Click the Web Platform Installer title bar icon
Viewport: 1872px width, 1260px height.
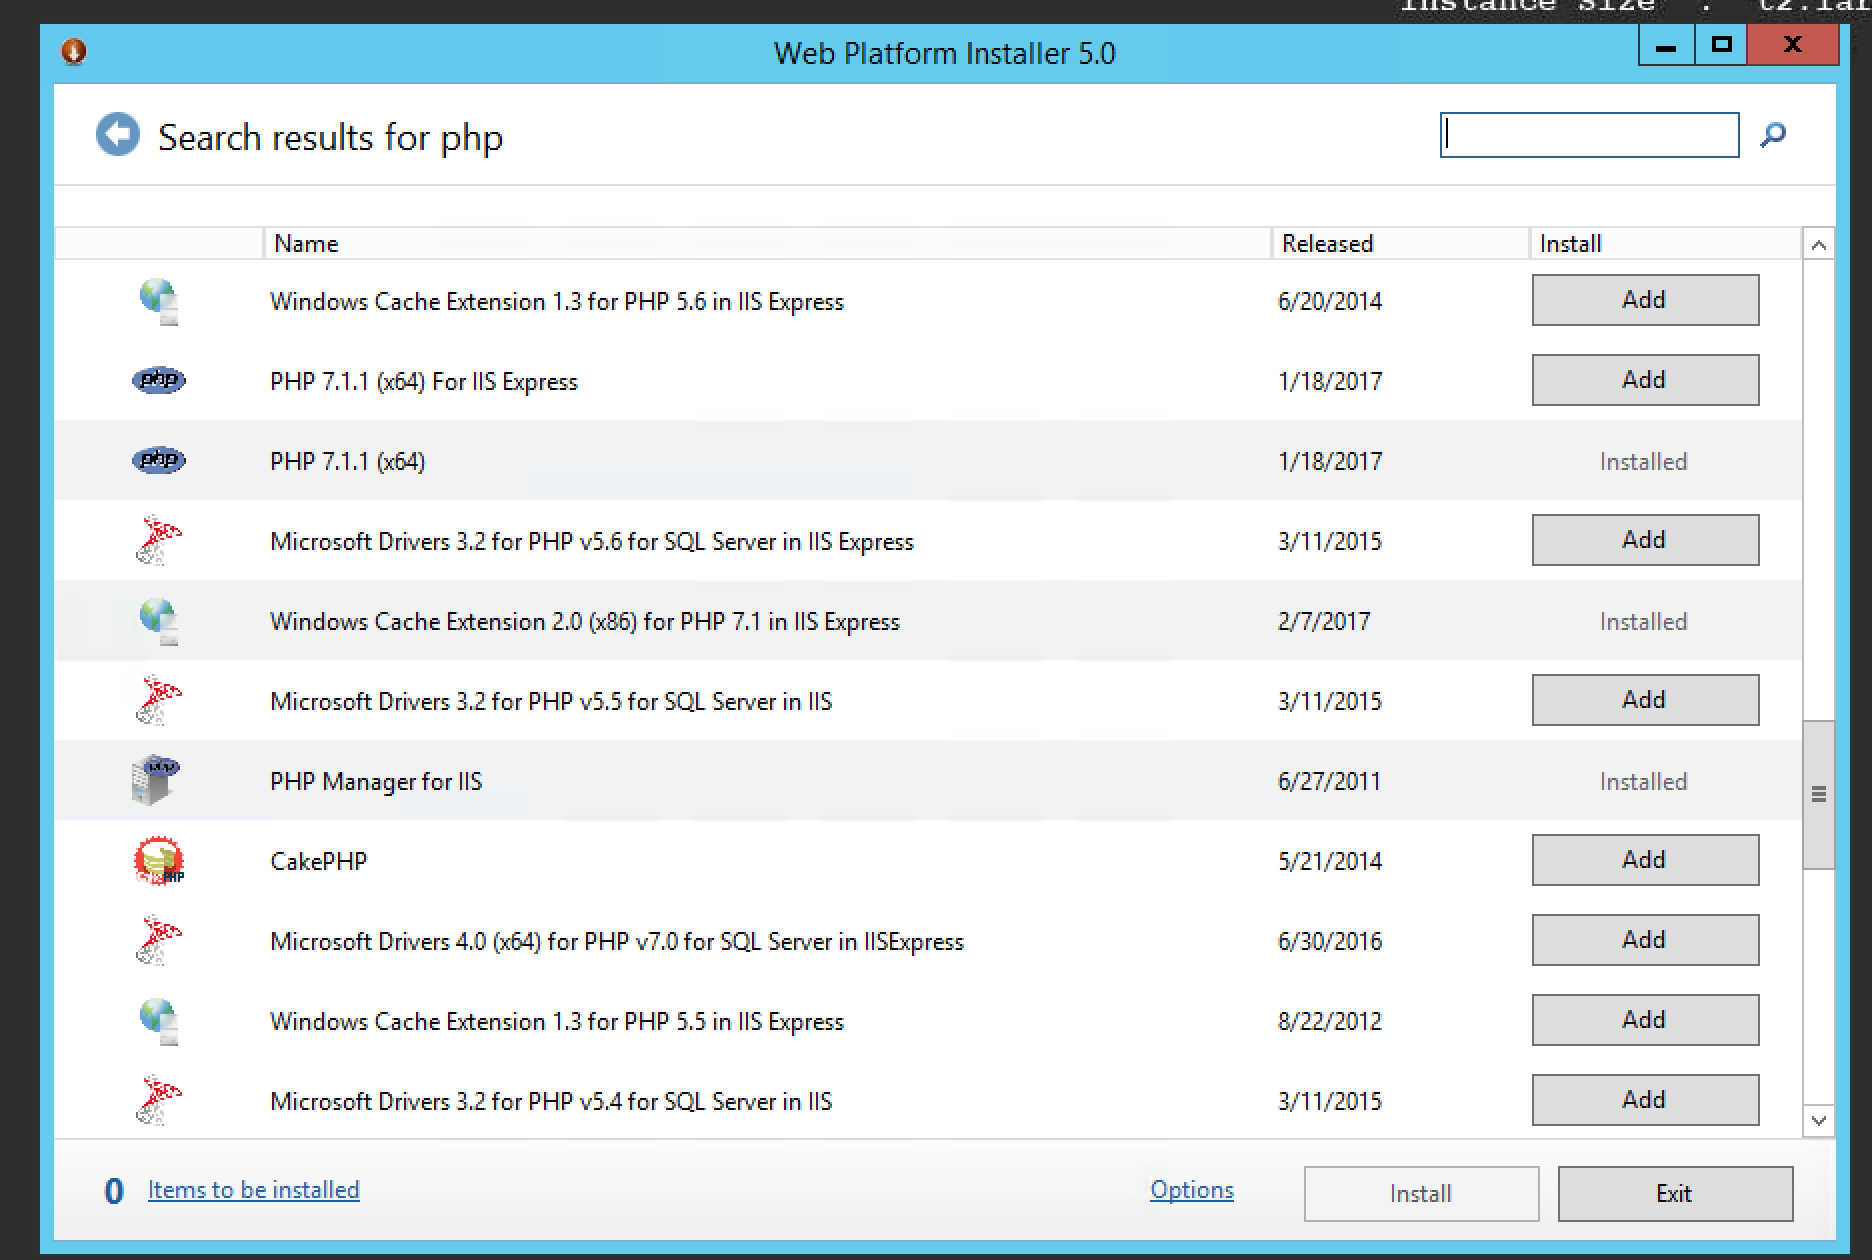coord(74,51)
